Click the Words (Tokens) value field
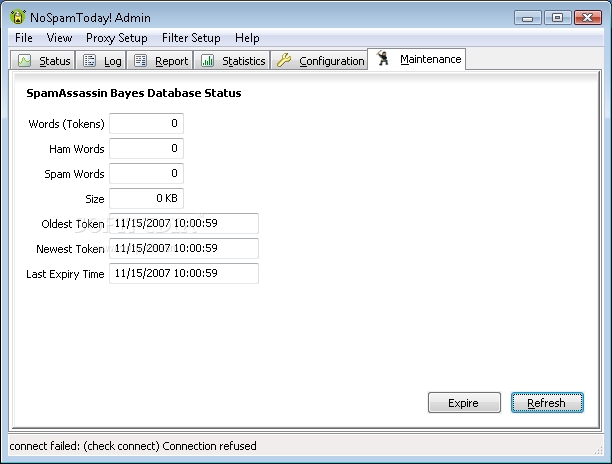 146,123
